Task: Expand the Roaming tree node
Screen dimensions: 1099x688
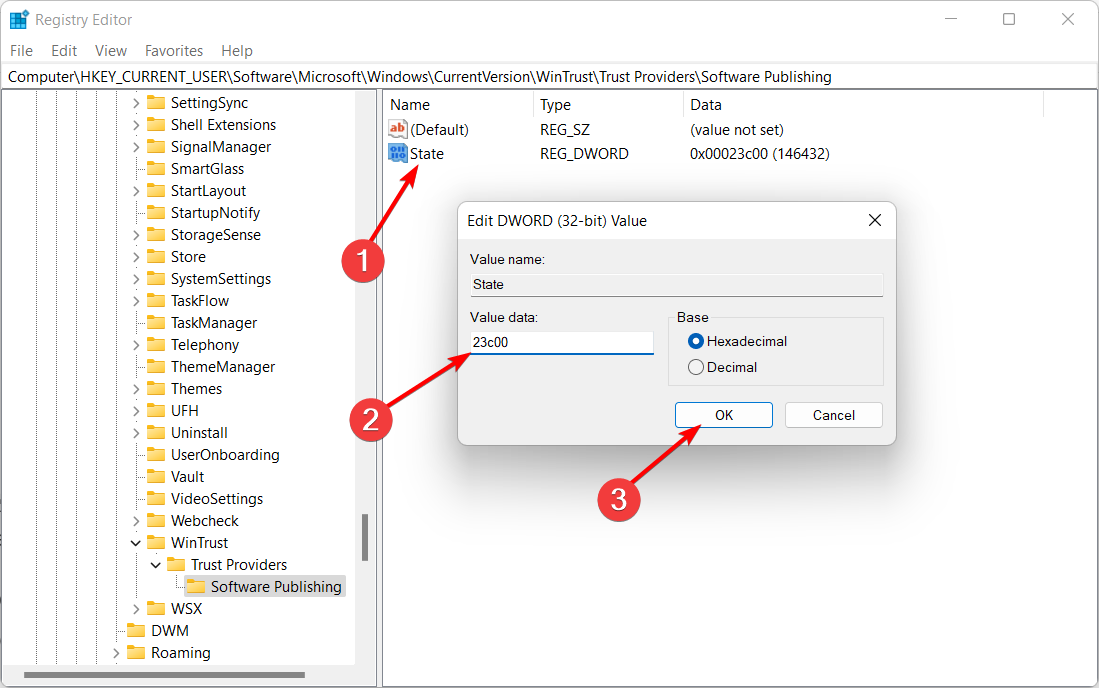Action: coord(116,653)
